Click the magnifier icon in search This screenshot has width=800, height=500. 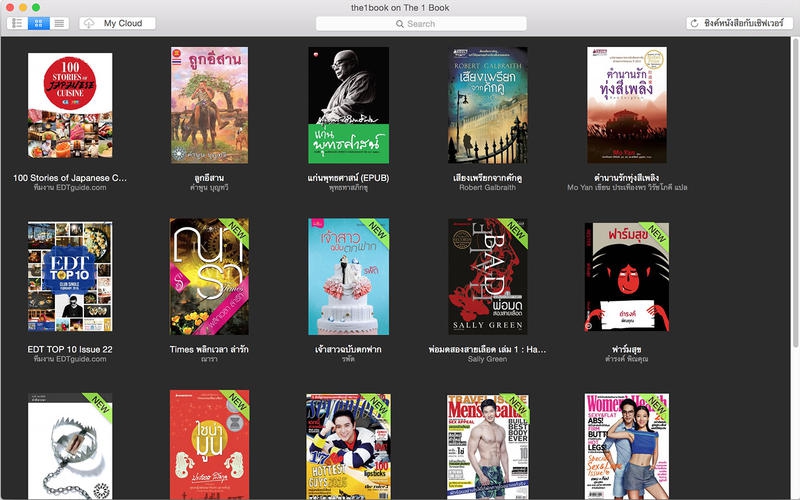pyautogui.click(x=400, y=23)
